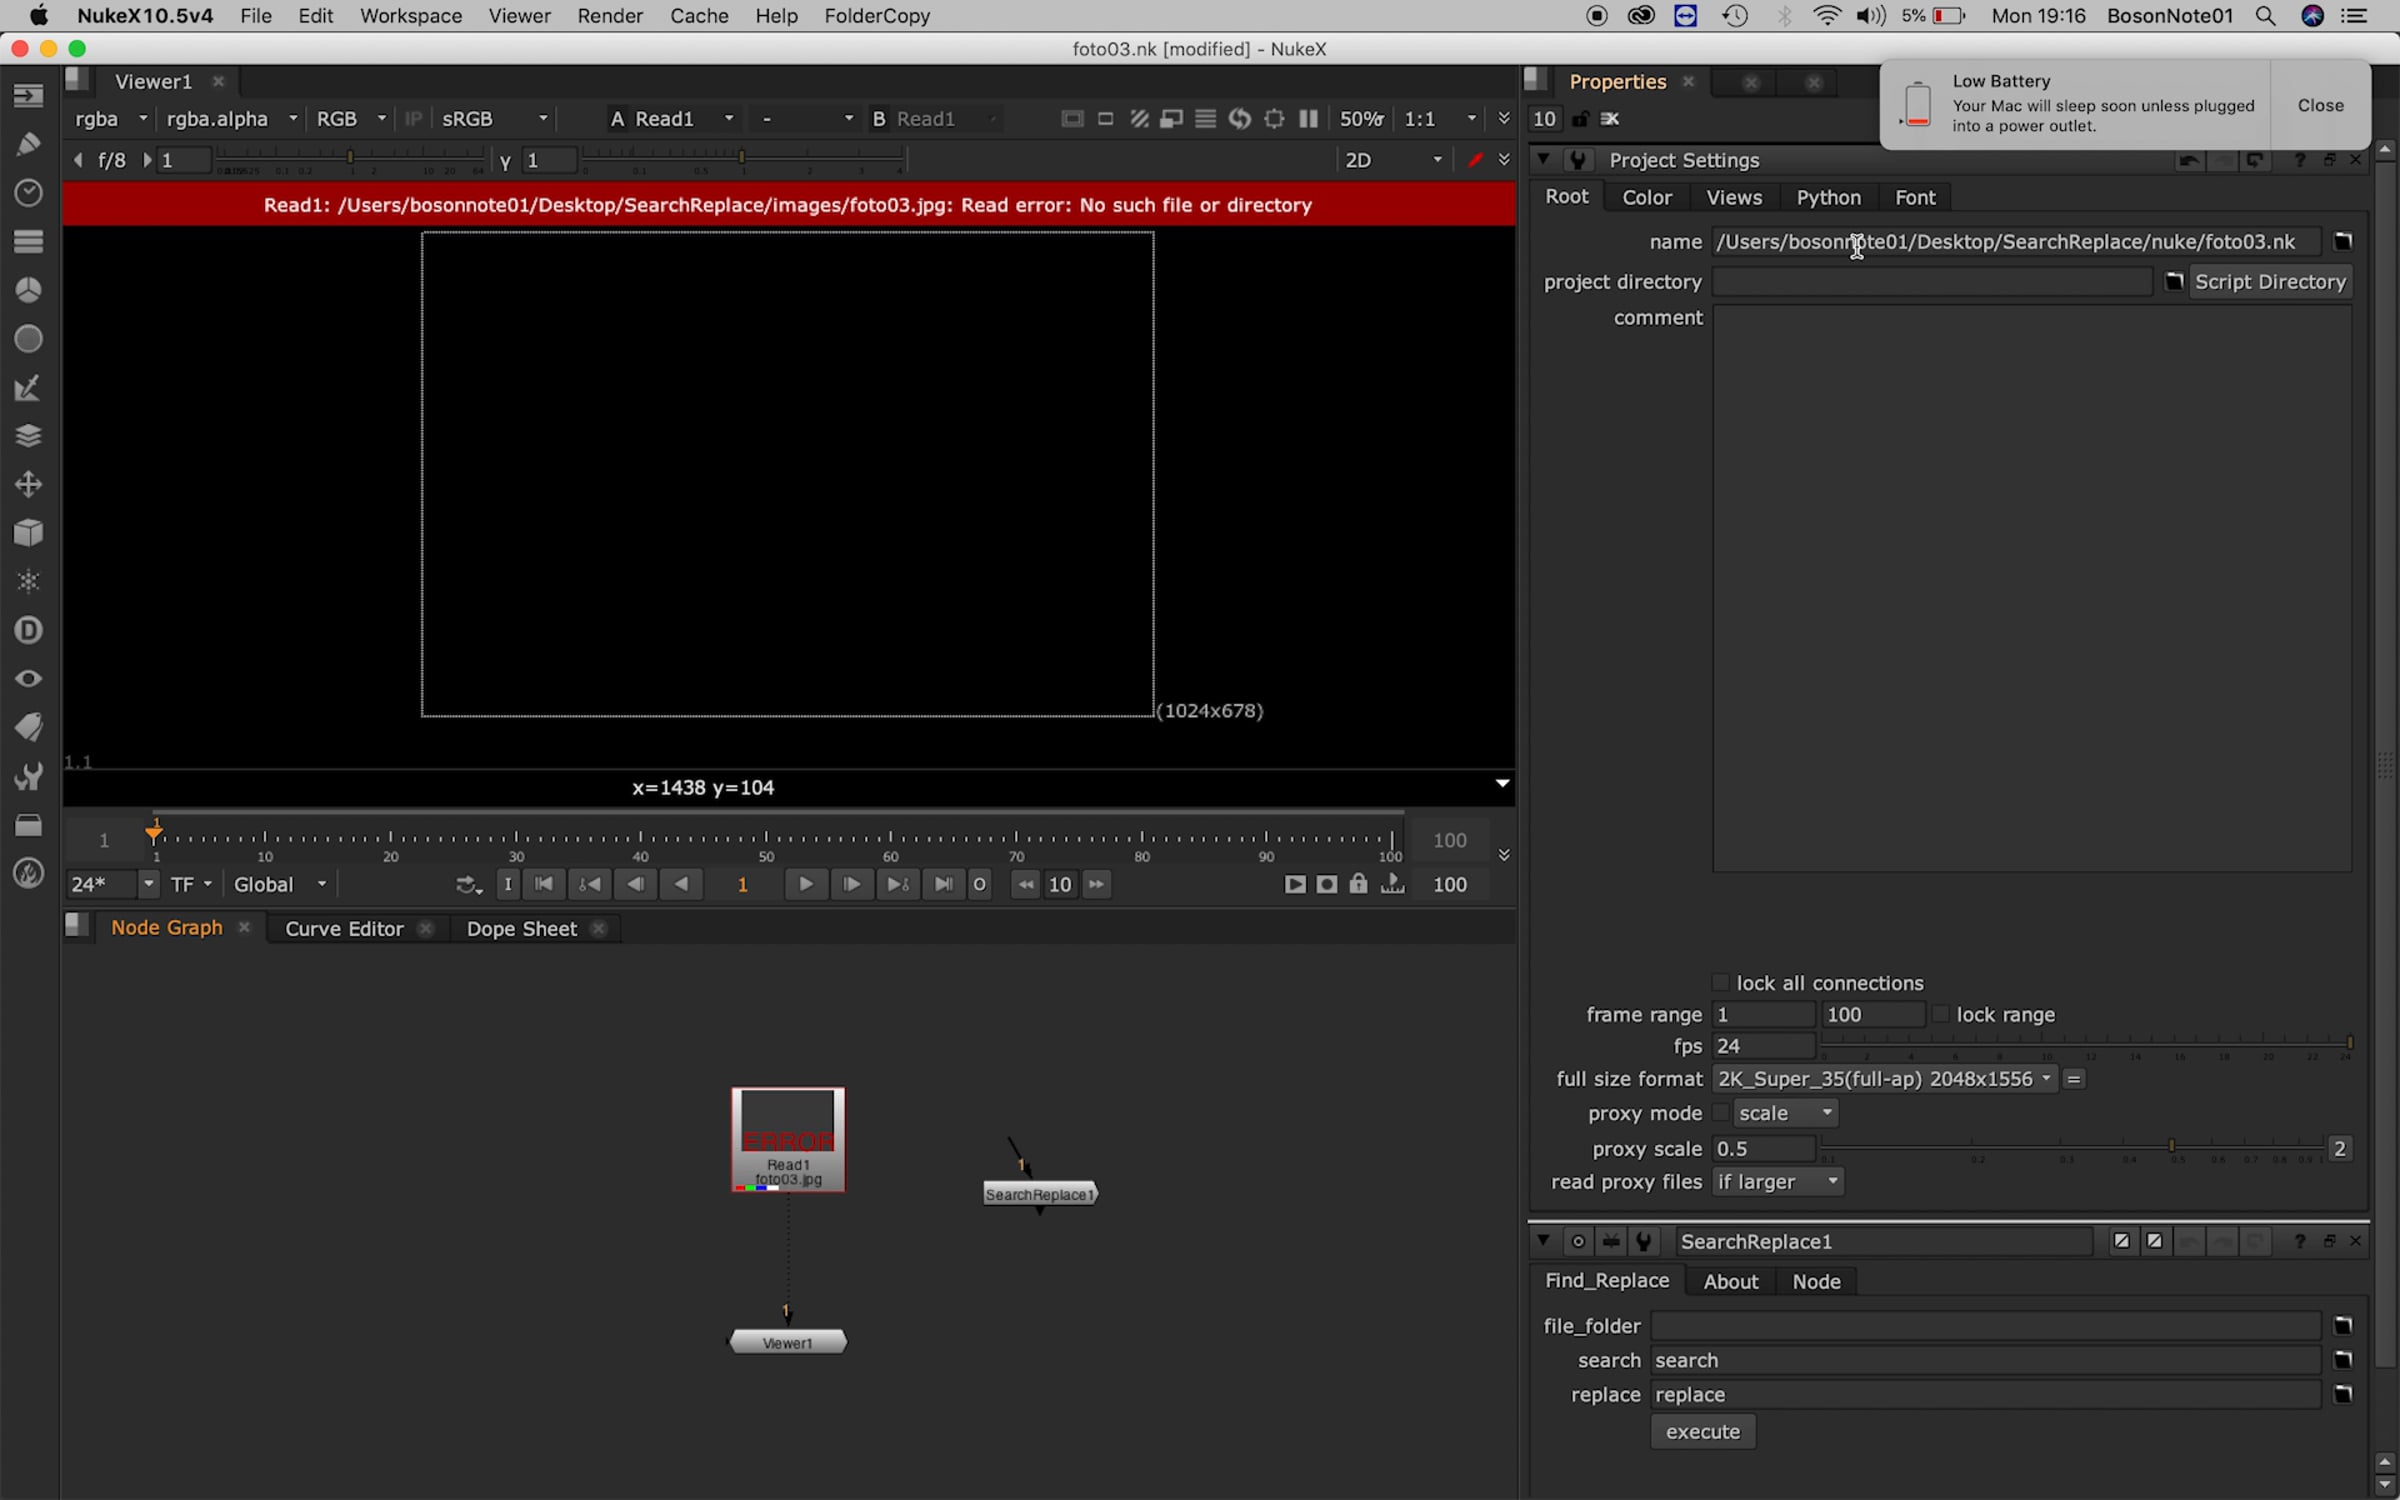Enable the lock range checkbox
2400x1500 pixels.
tap(1940, 1014)
